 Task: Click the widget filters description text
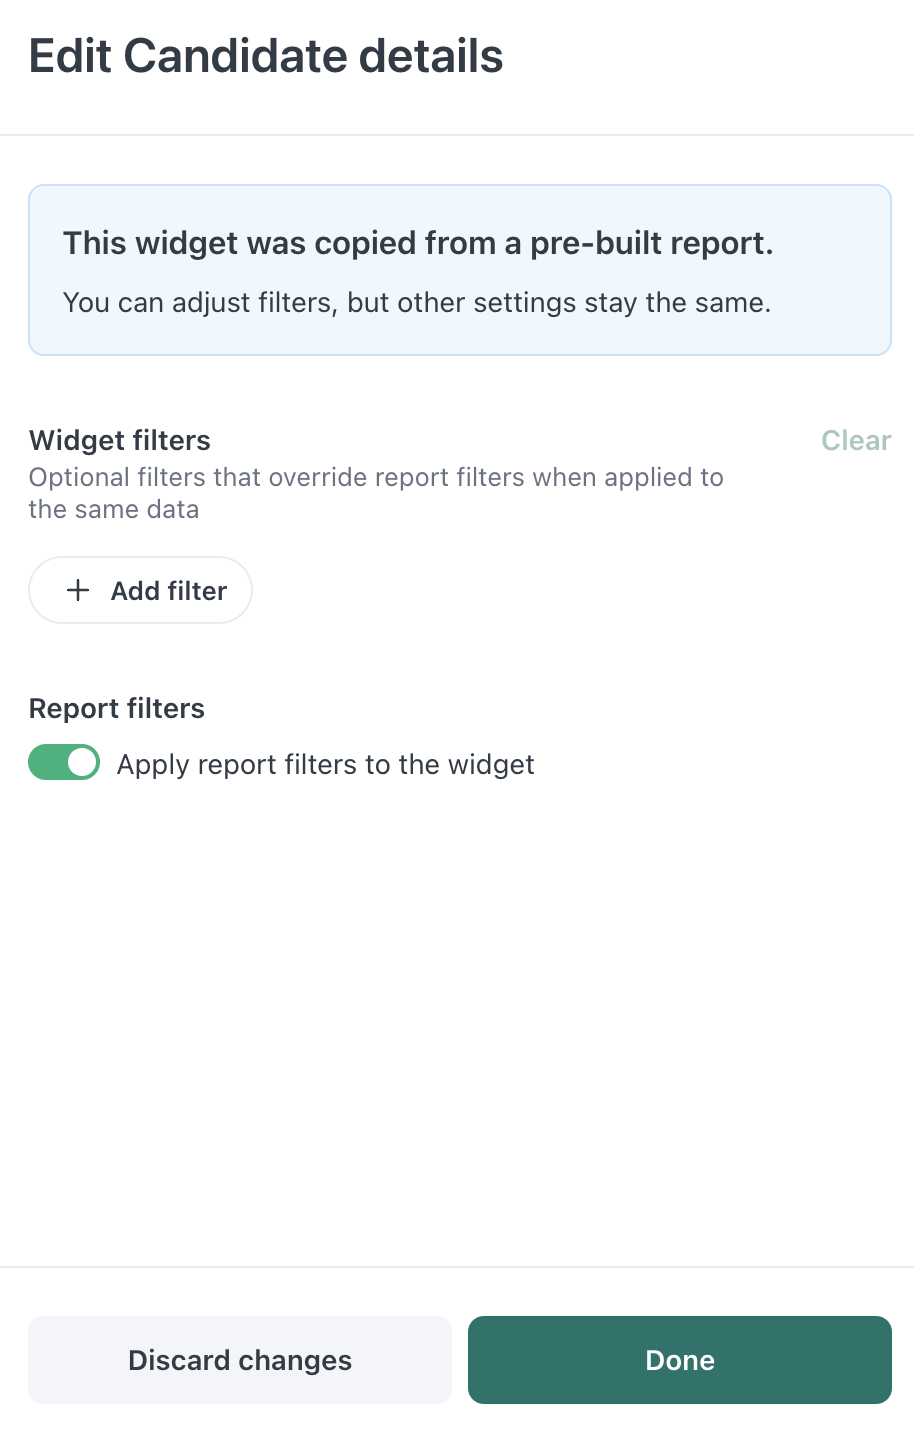[x=376, y=492]
